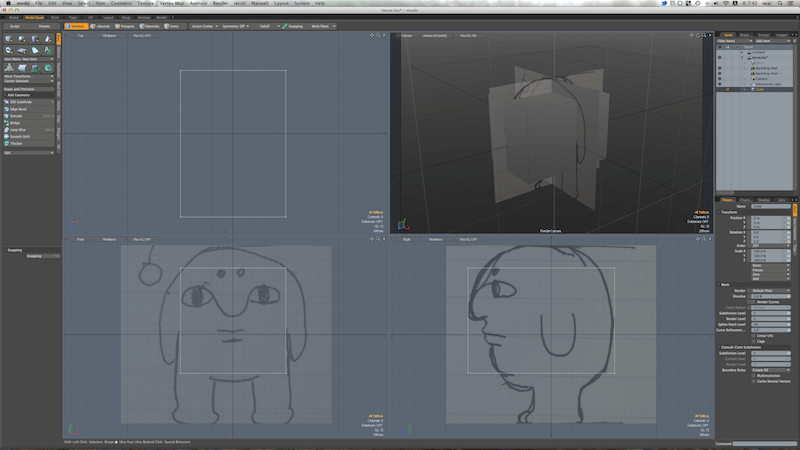800x450 pixels.
Task: Select the Cube primitive tool icon
Action: pos(9,39)
